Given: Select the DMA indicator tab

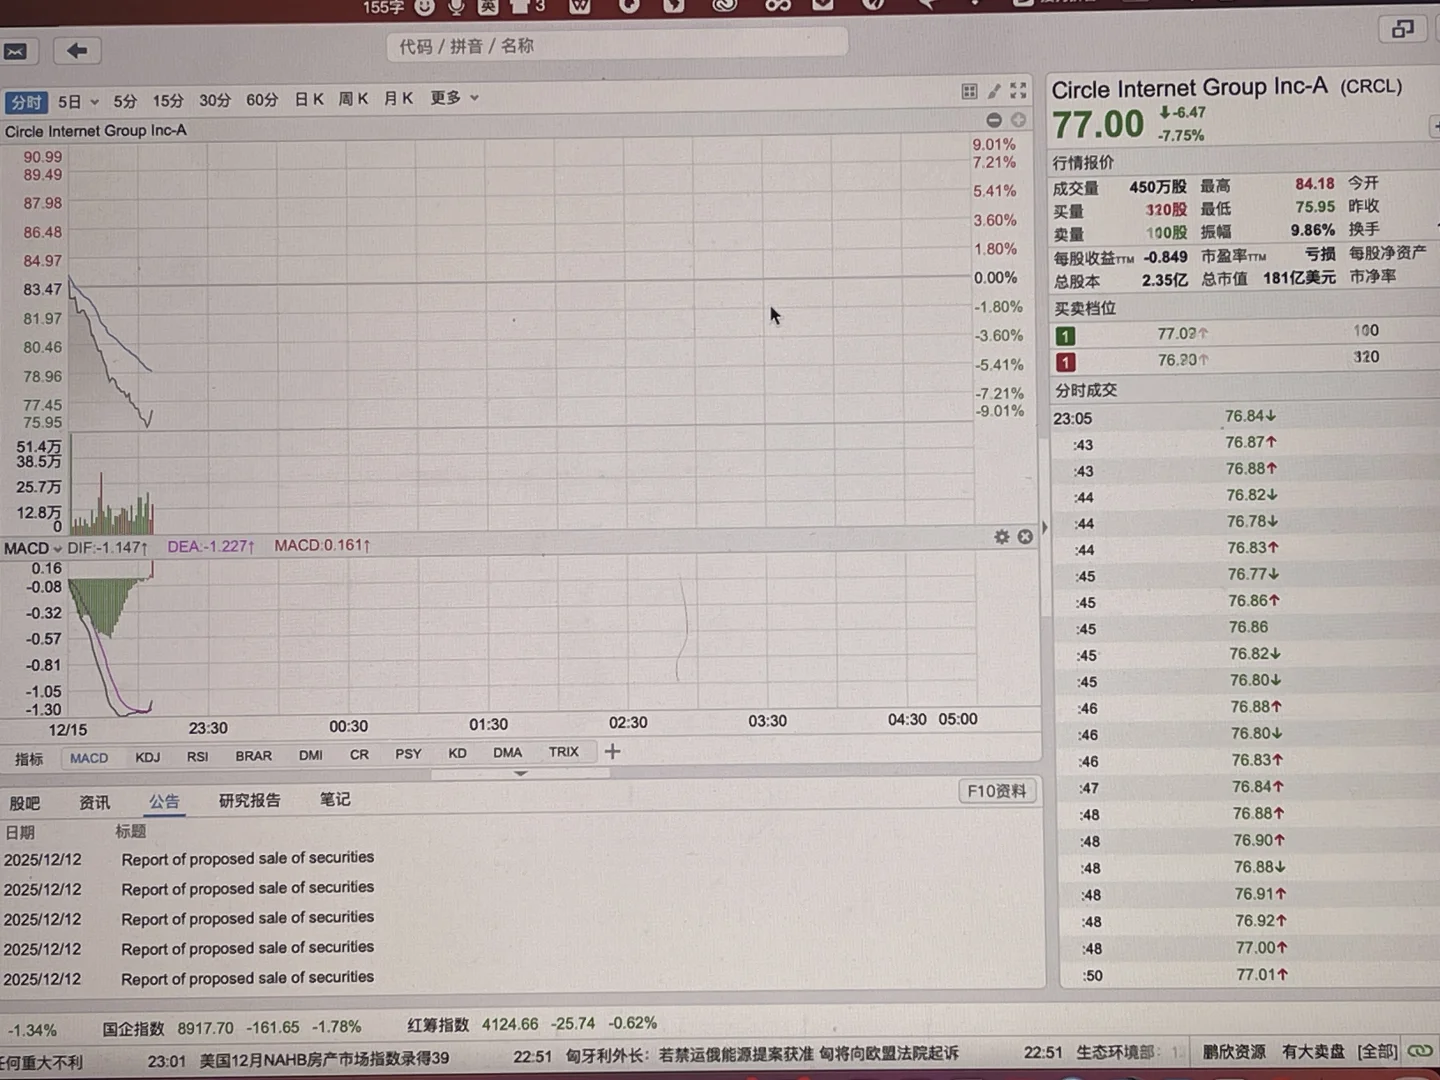Looking at the screenshot, I should point(507,752).
